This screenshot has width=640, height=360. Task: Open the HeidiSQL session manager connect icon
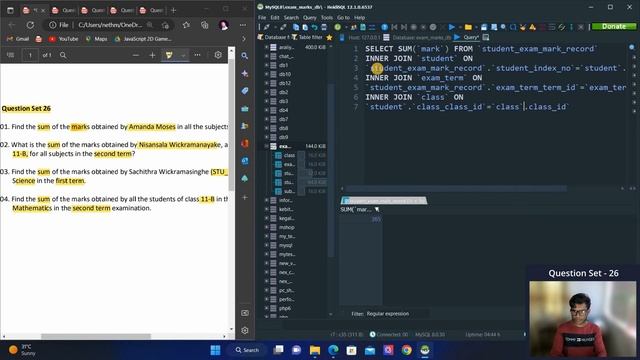coord(267,27)
